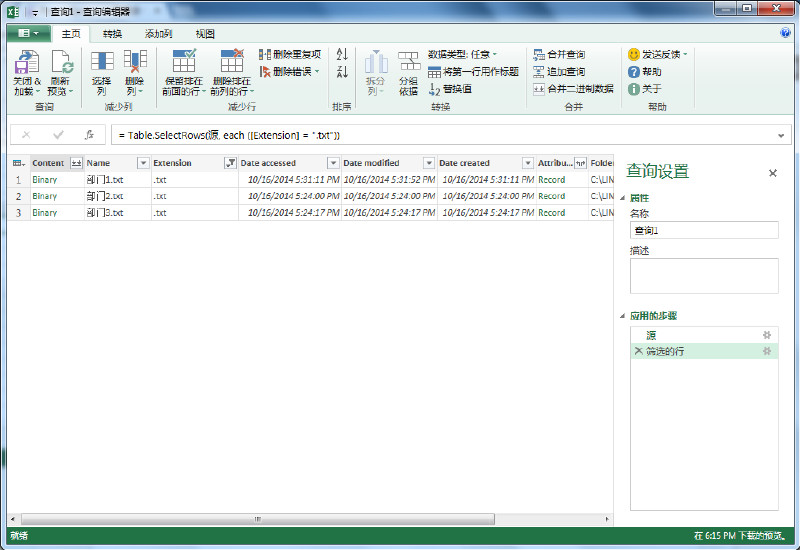Click Record link in row 2
800x550 pixels.
552,196
